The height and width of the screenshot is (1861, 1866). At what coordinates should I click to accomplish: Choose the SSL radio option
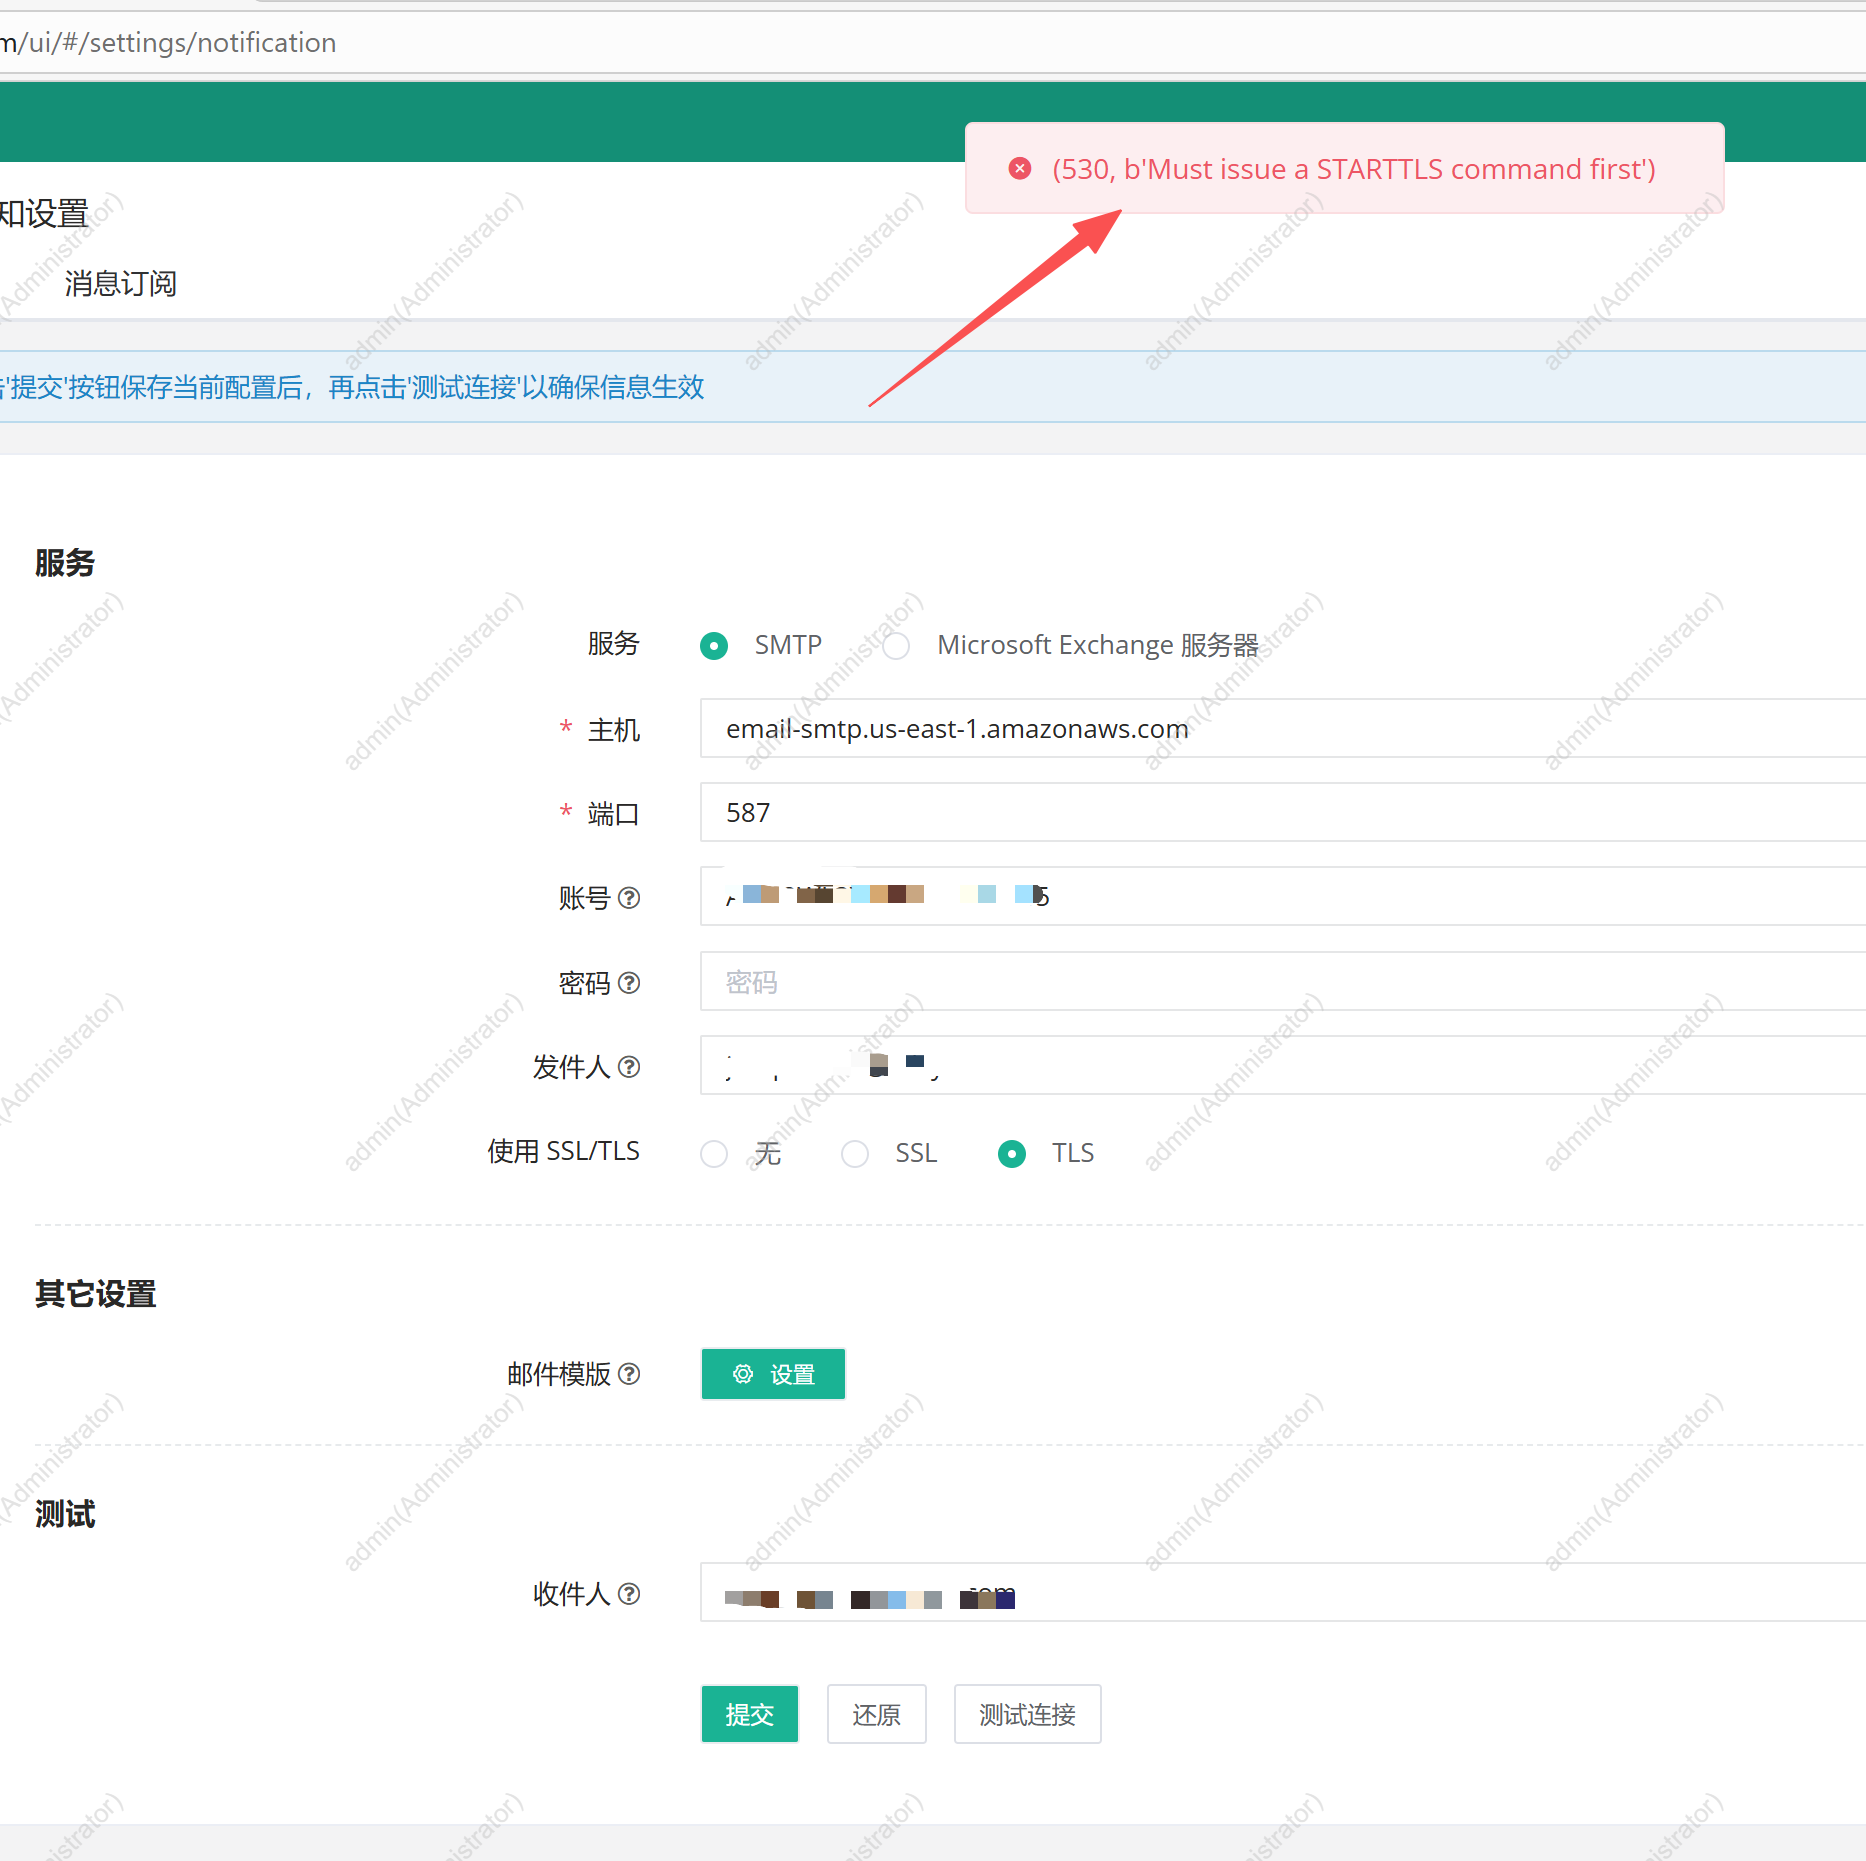(855, 1154)
